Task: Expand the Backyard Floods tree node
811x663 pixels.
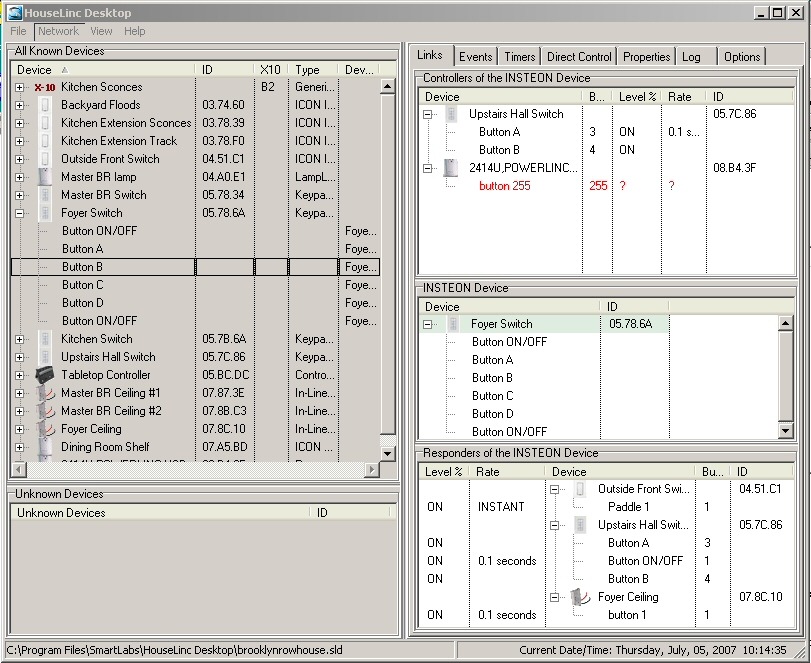Action: [20, 106]
